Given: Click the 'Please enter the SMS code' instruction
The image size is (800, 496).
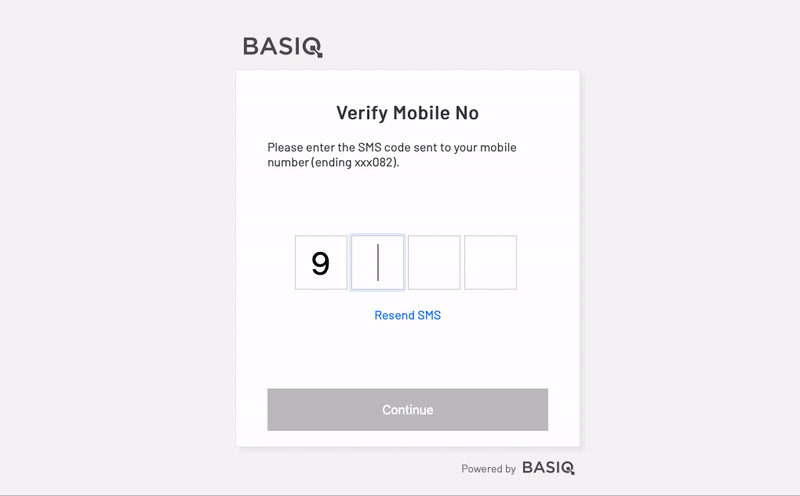Looking at the screenshot, I should [x=392, y=155].
